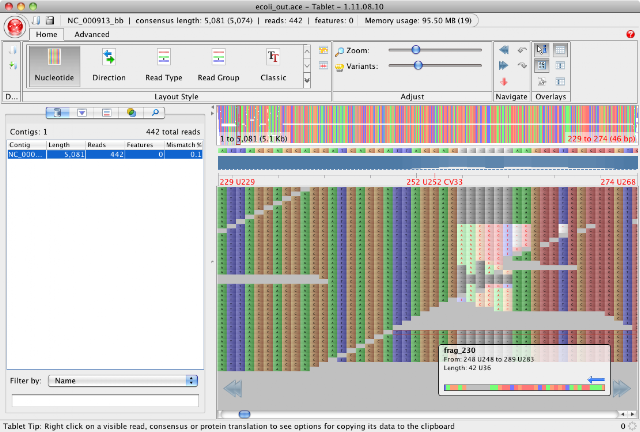Image resolution: width=640 pixels, height=432 pixels.
Task: Select the Home ribbon tab
Action: coord(47,34)
